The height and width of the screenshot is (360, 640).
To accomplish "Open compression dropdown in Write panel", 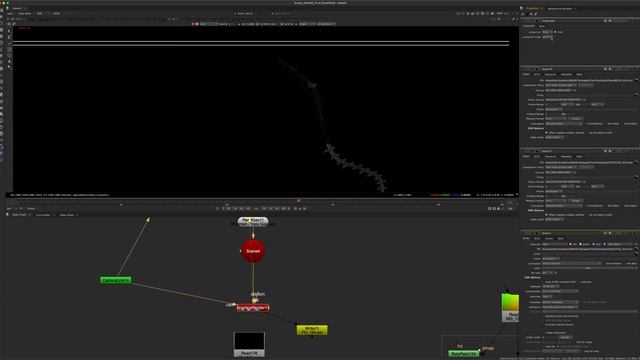I will 560,291.
